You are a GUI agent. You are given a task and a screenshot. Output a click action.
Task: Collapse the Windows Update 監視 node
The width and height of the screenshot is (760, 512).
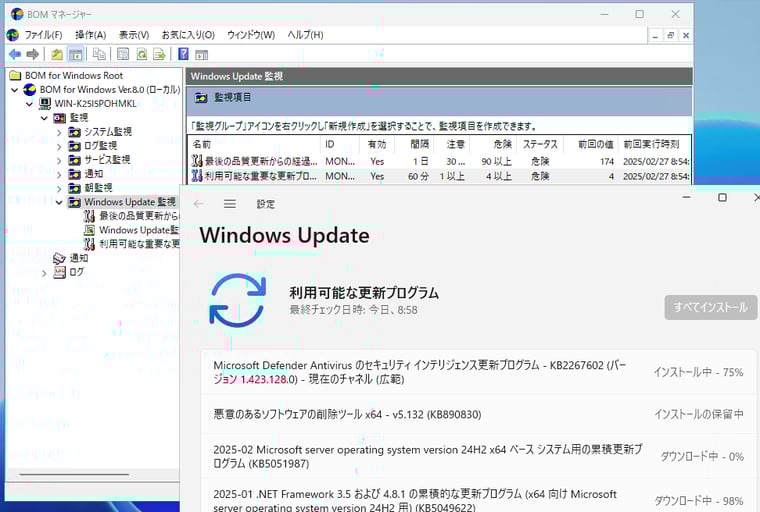click(59, 203)
